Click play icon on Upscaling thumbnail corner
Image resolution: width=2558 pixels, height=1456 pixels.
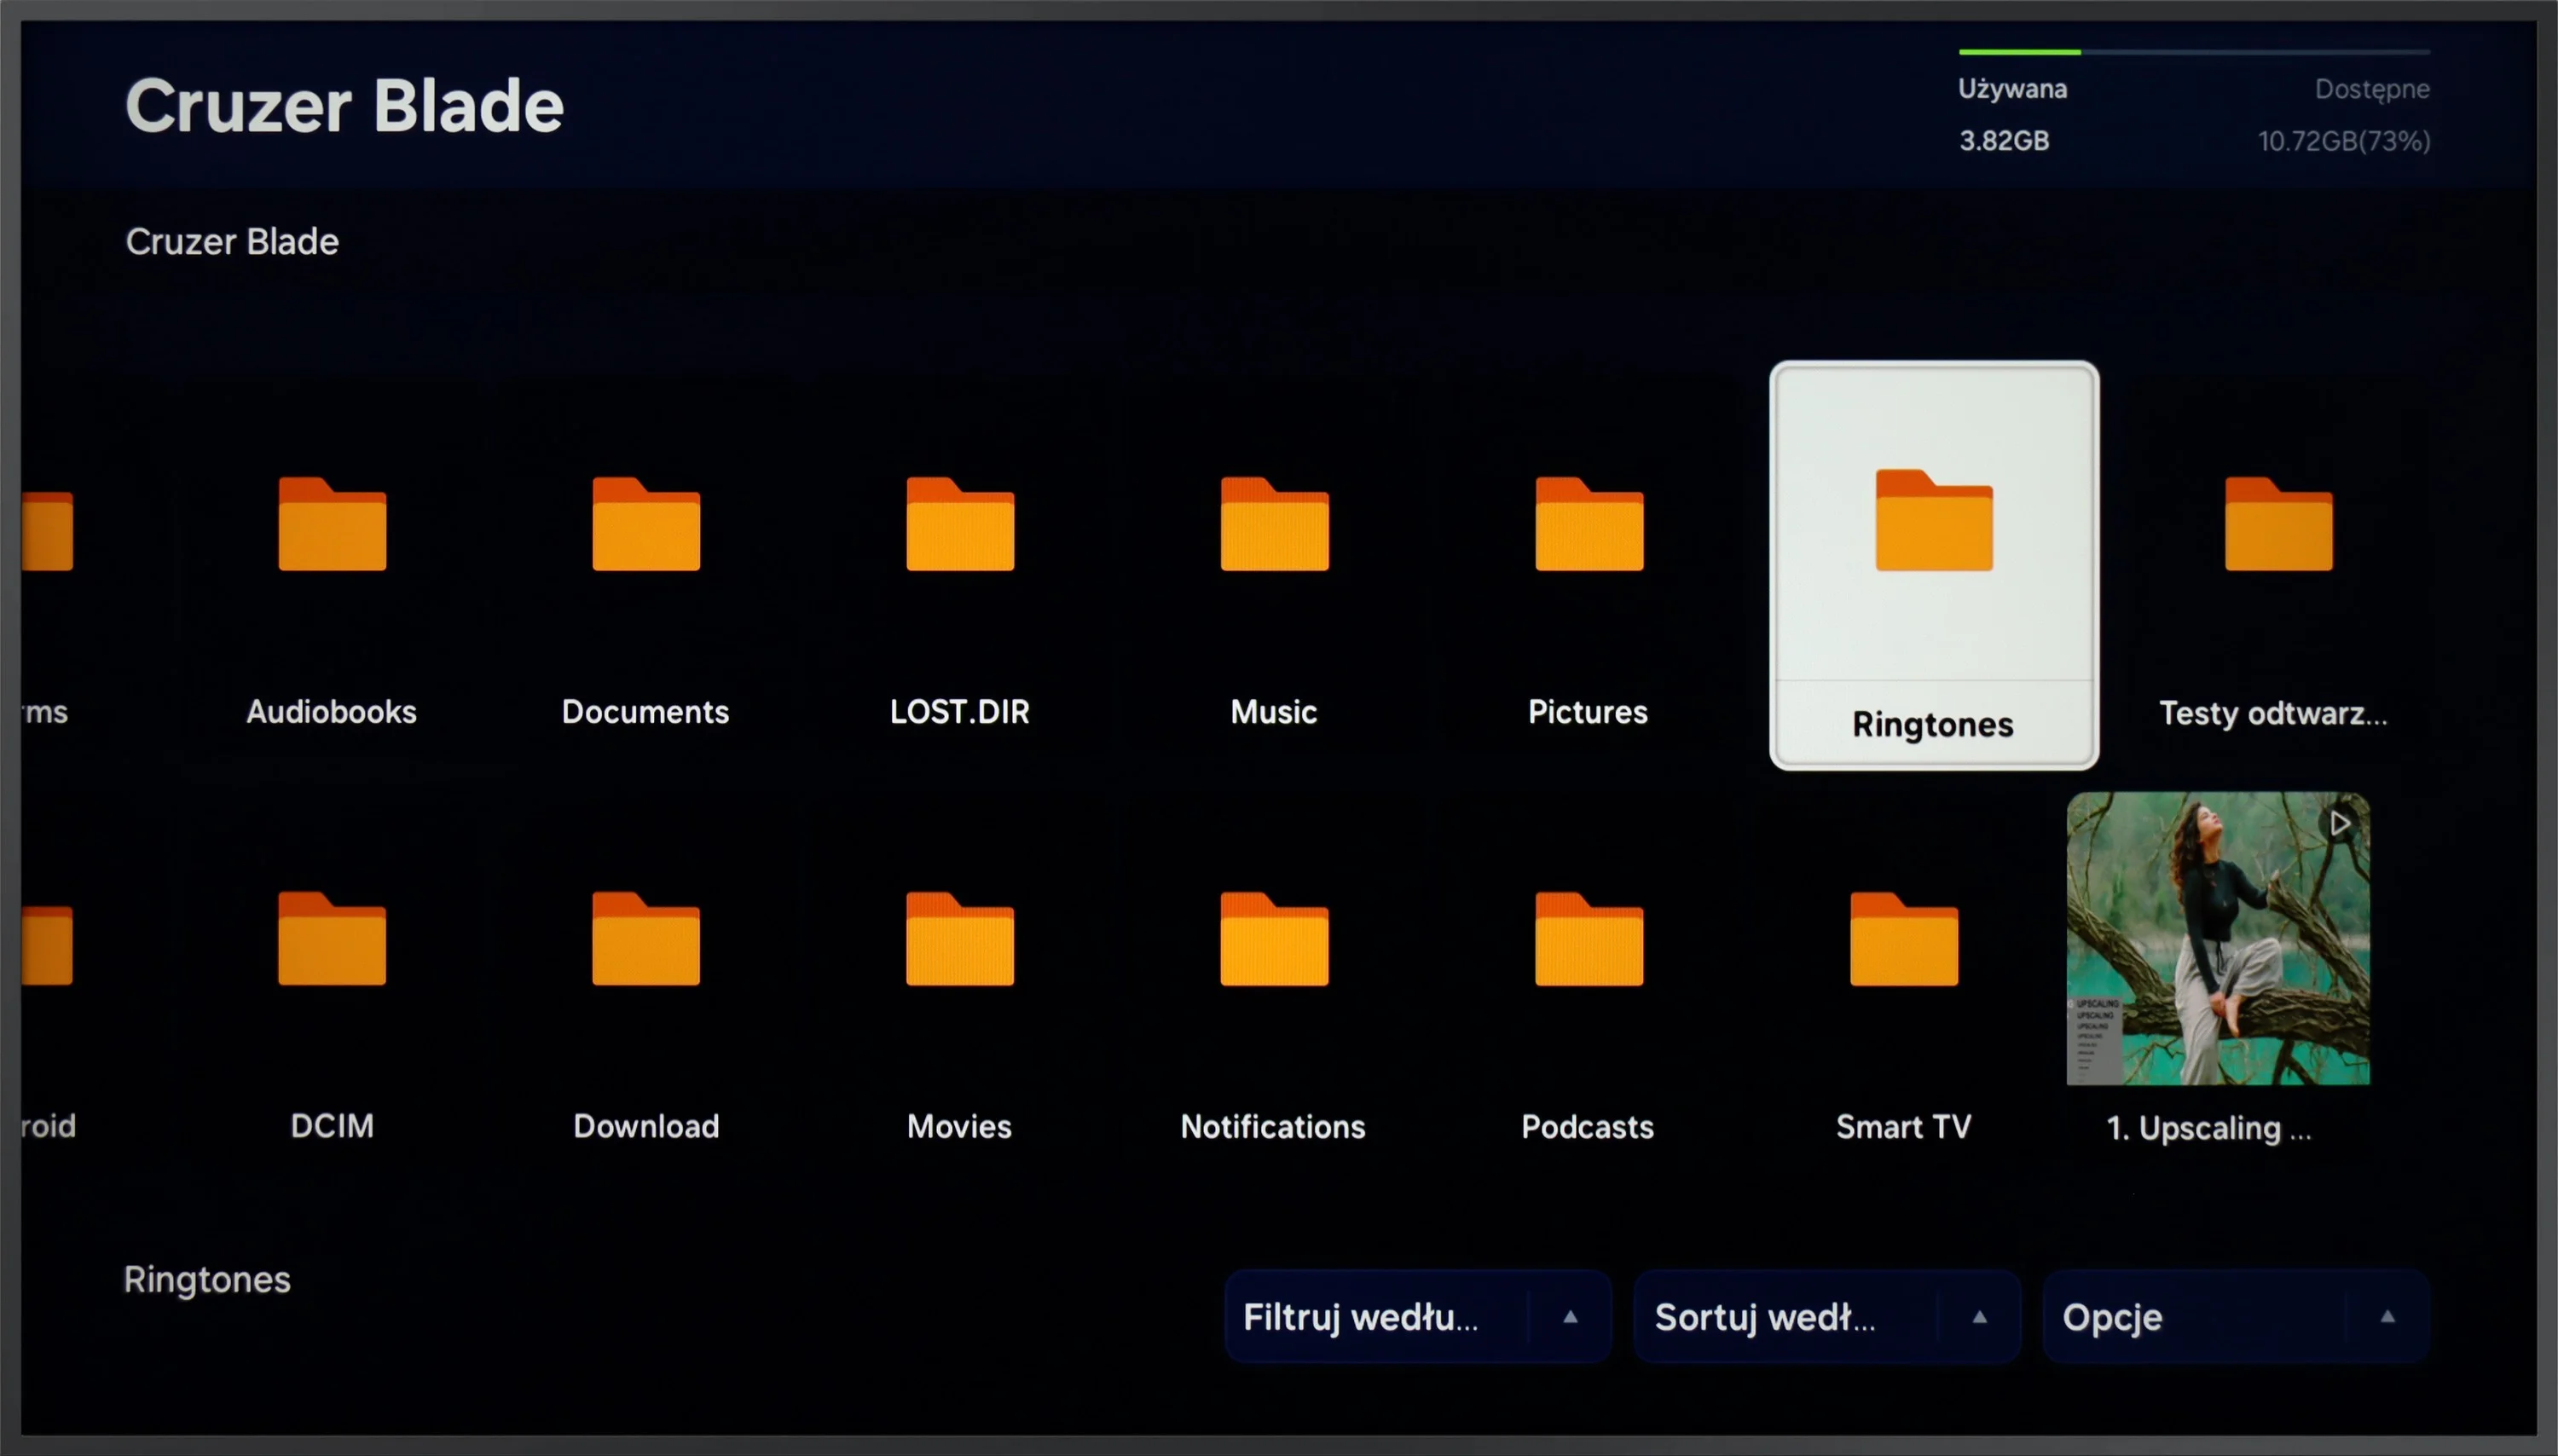(x=2339, y=824)
